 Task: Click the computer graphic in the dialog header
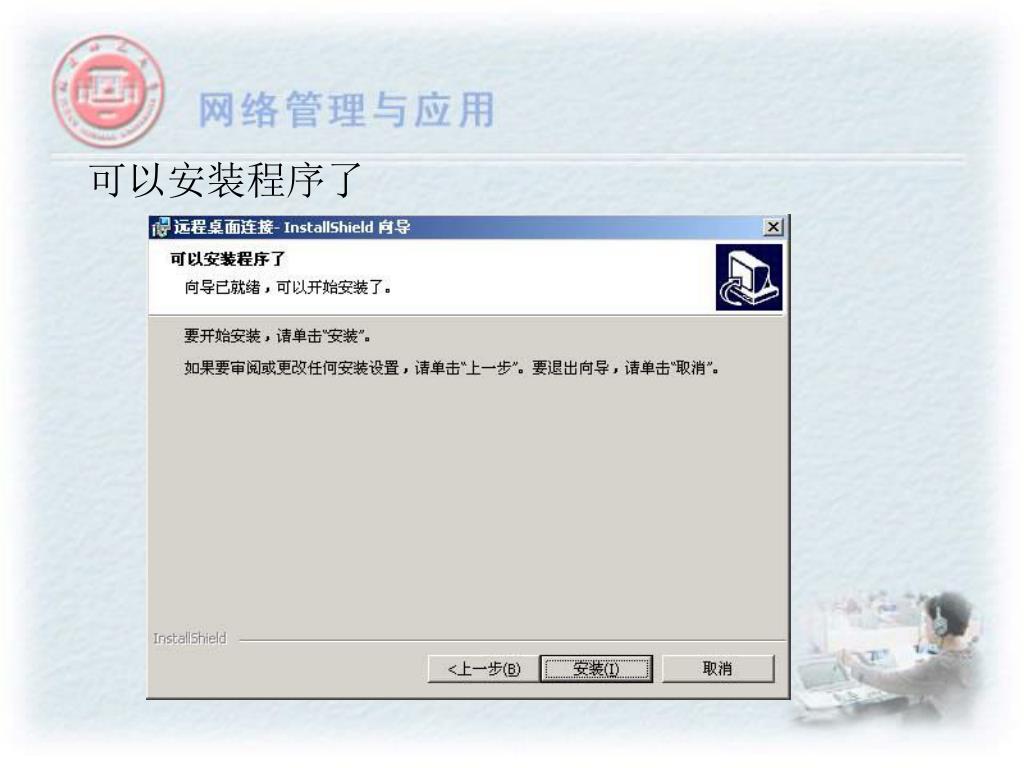[x=748, y=277]
